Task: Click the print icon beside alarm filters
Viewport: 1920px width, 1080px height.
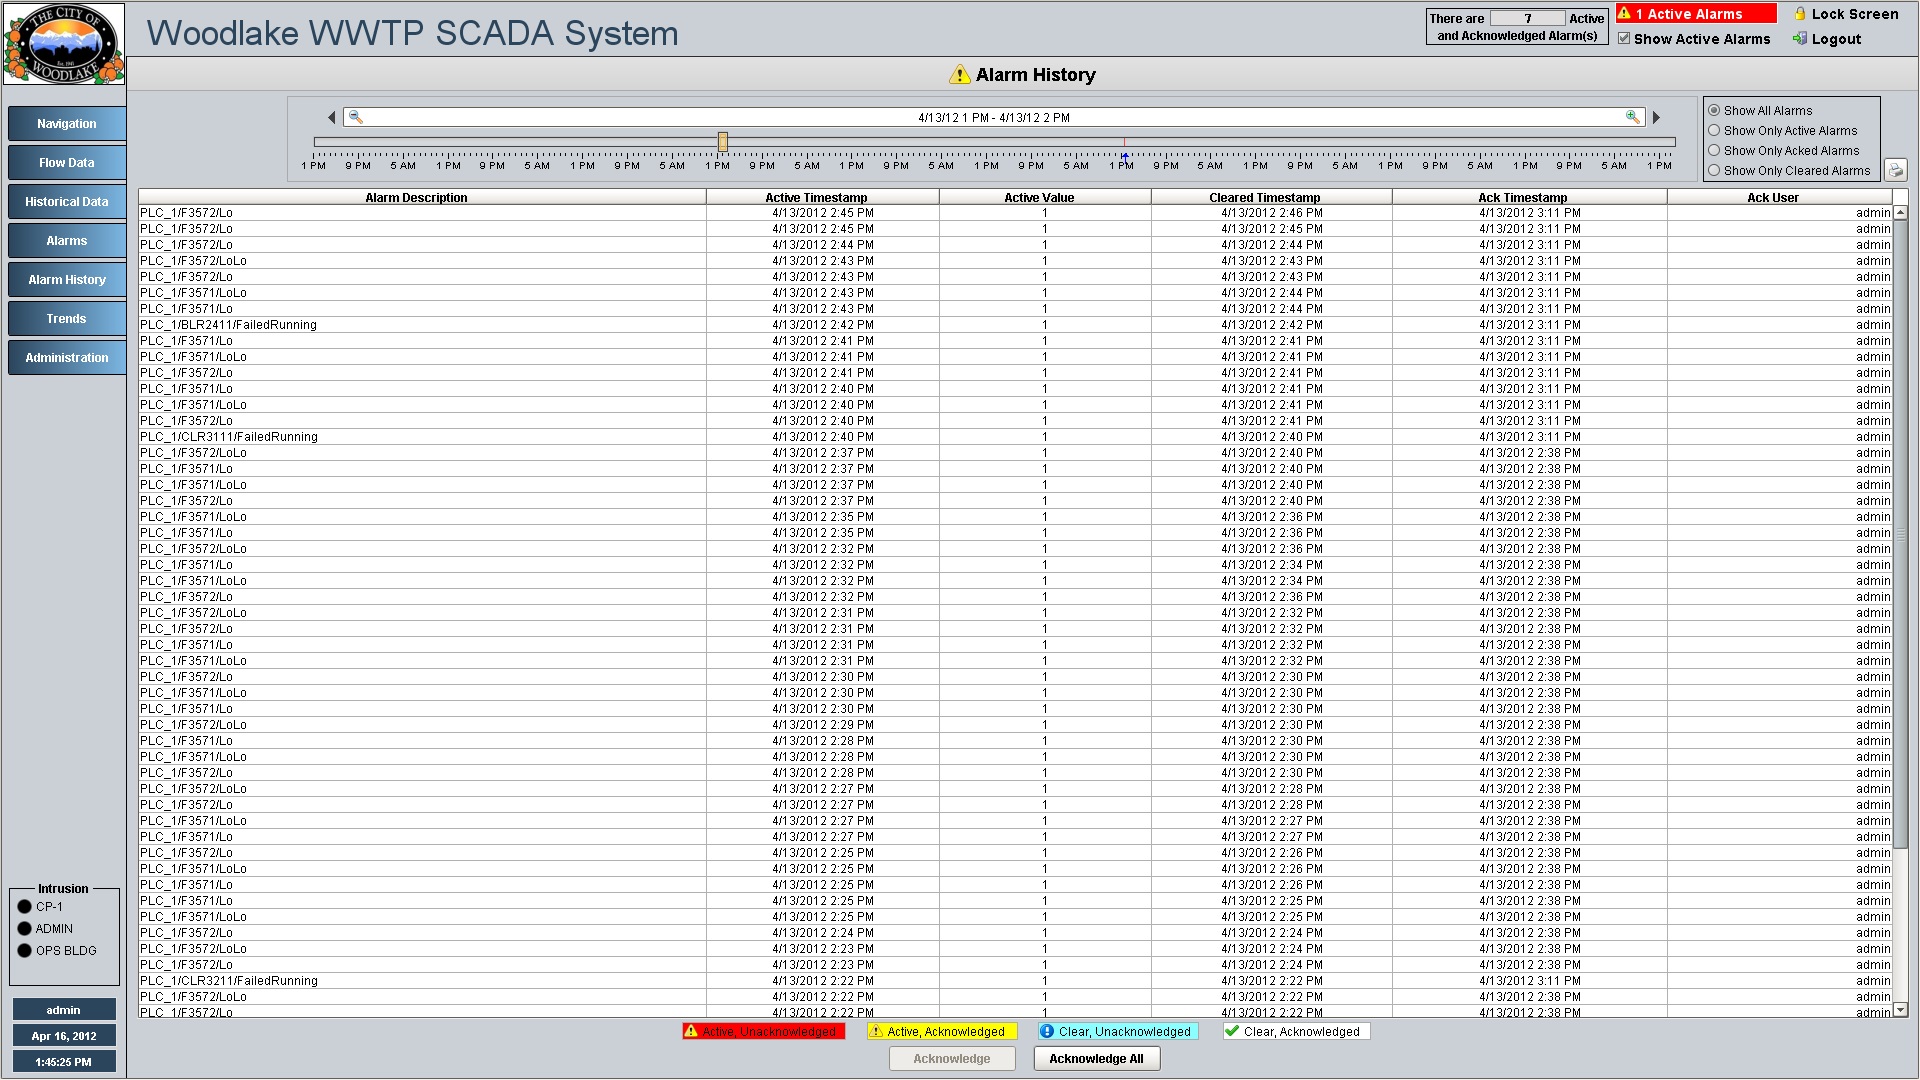Action: [x=1895, y=169]
